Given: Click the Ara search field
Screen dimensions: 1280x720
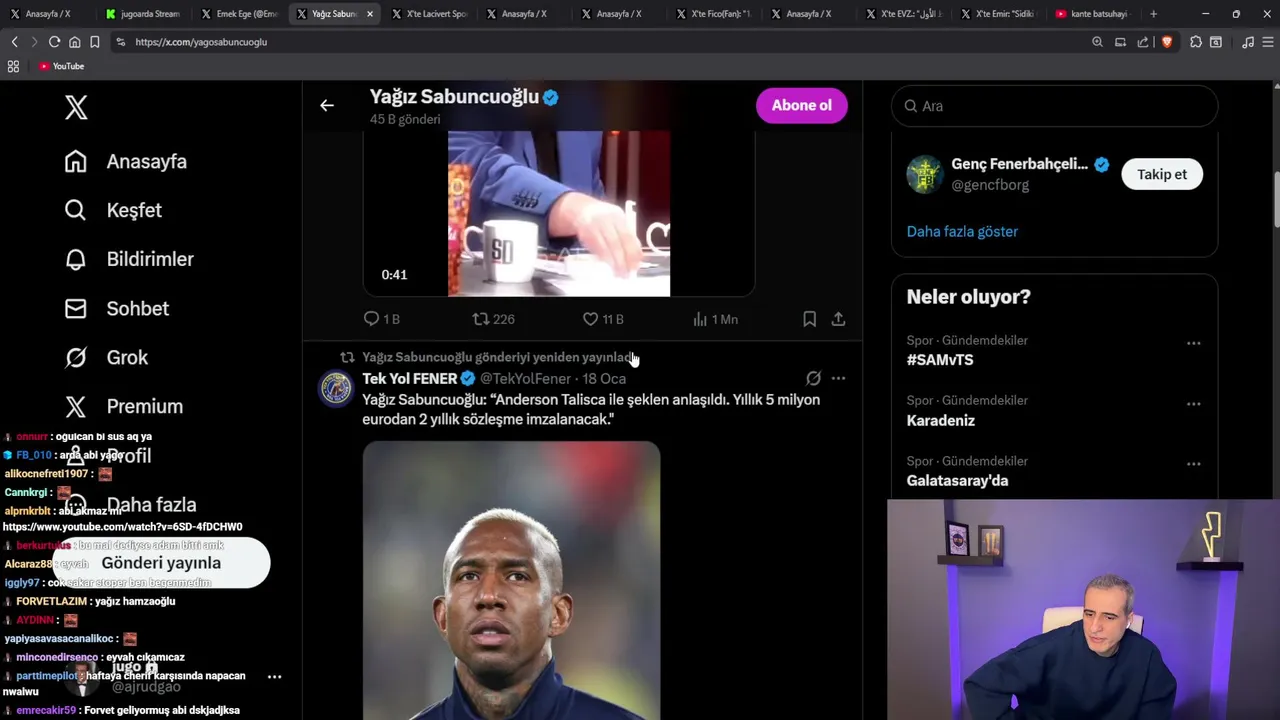Looking at the screenshot, I should (1054, 106).
